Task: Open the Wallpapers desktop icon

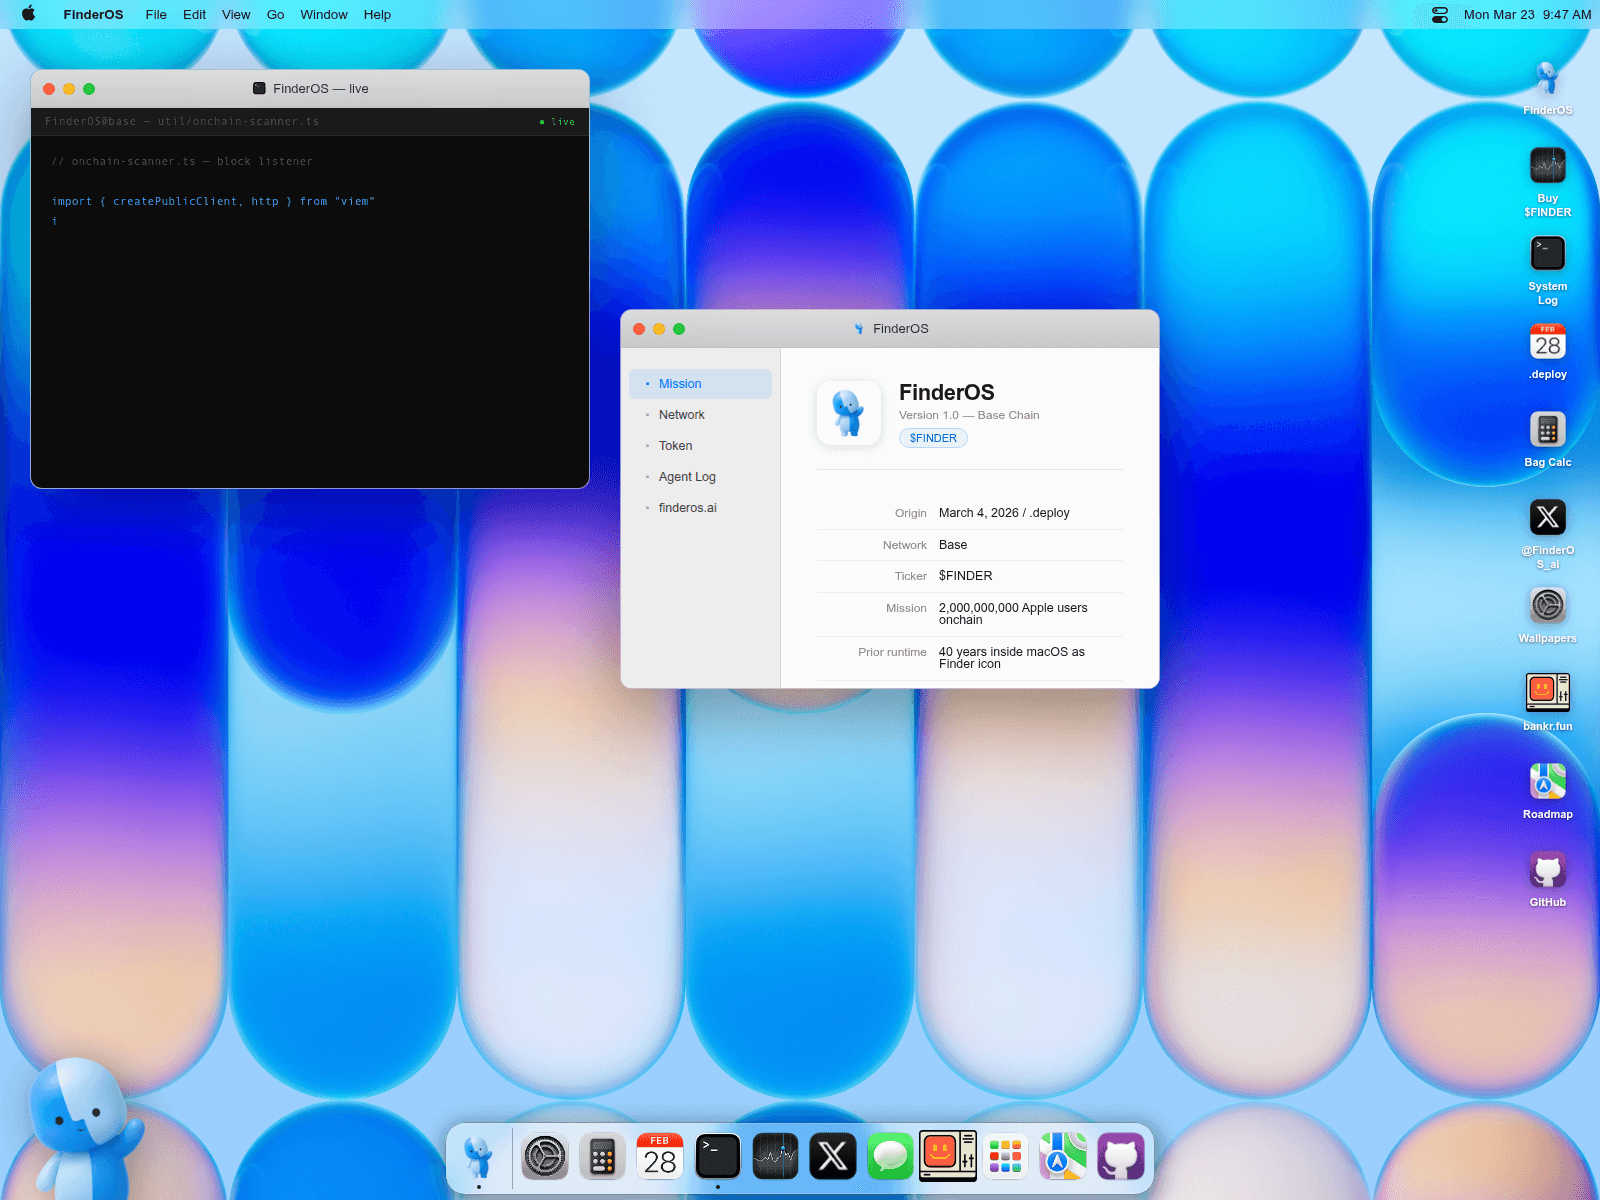Action: 1547,607
